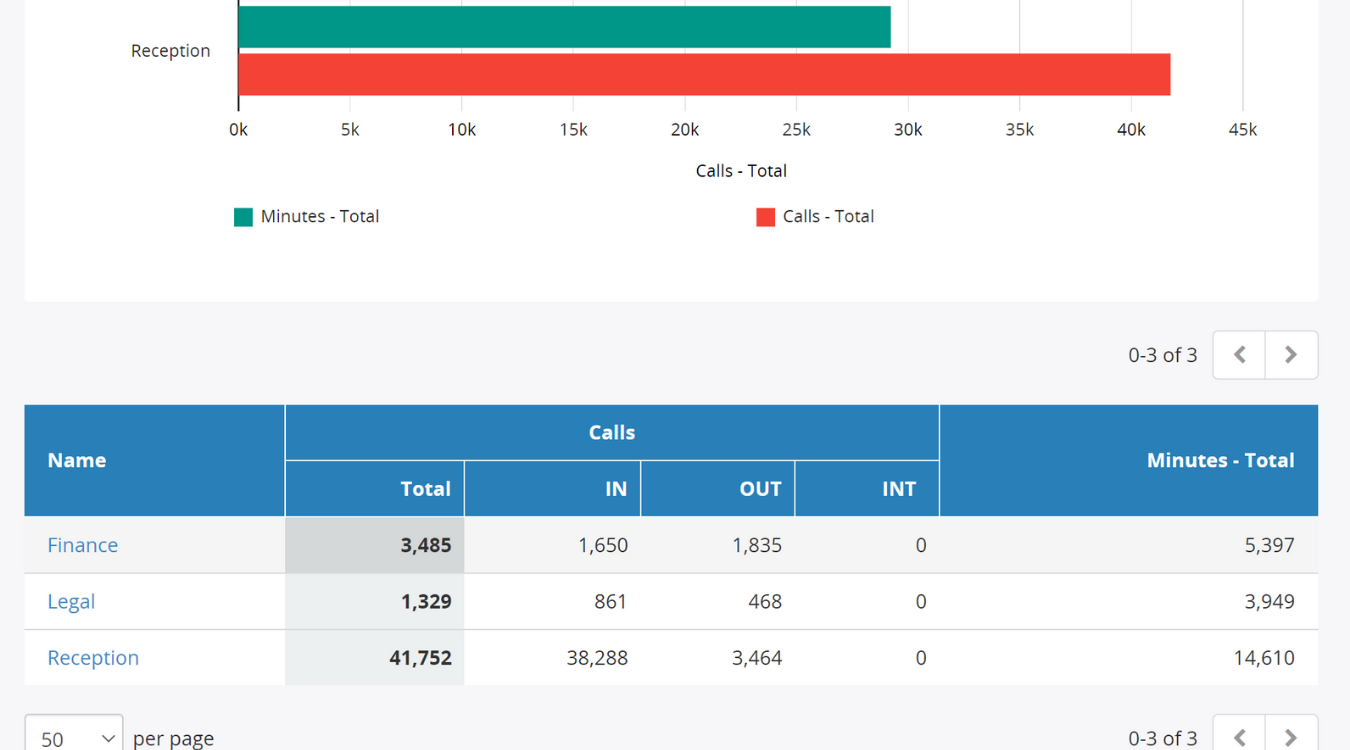The height and width of the screenshot is (750, 1350).
Task: Click the lower 0-3 of 3 counter
Action: [1162, 738]
